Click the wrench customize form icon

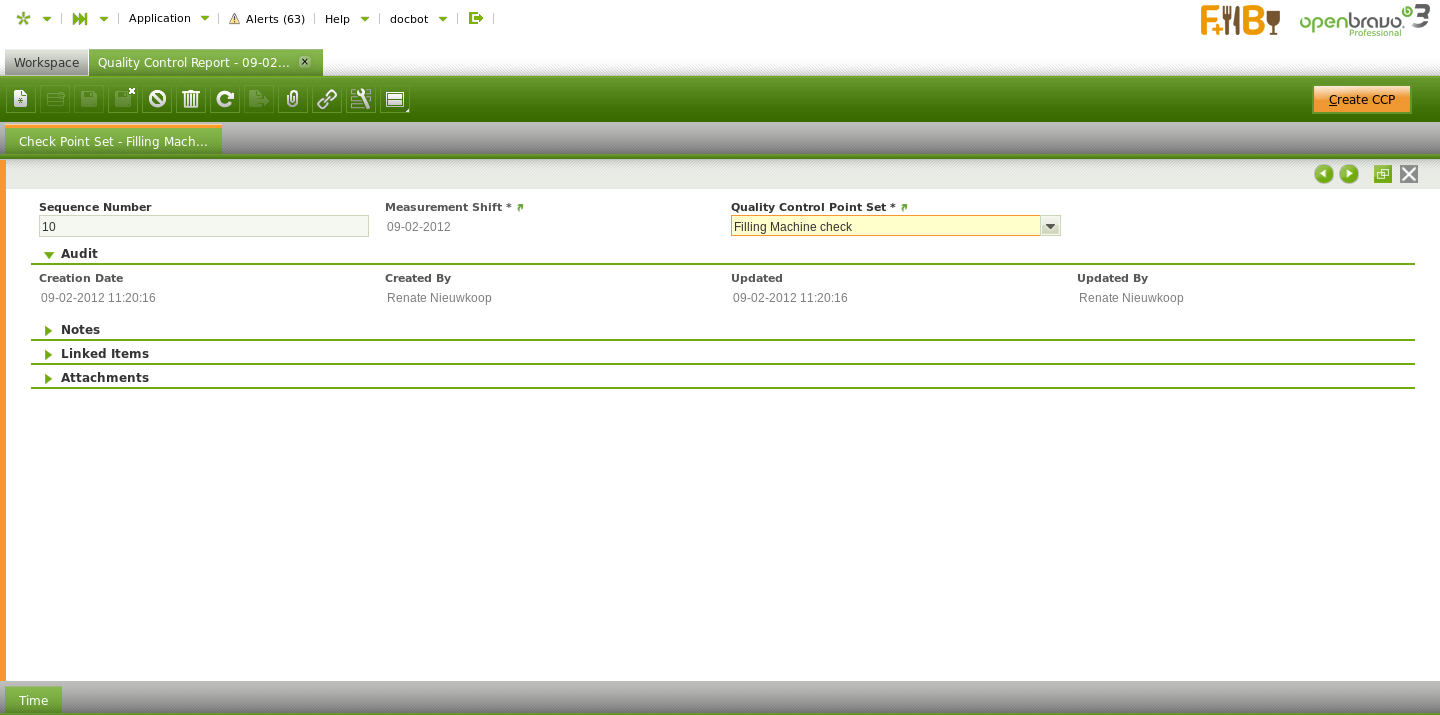pyautogui.click(x=361, y=99)
